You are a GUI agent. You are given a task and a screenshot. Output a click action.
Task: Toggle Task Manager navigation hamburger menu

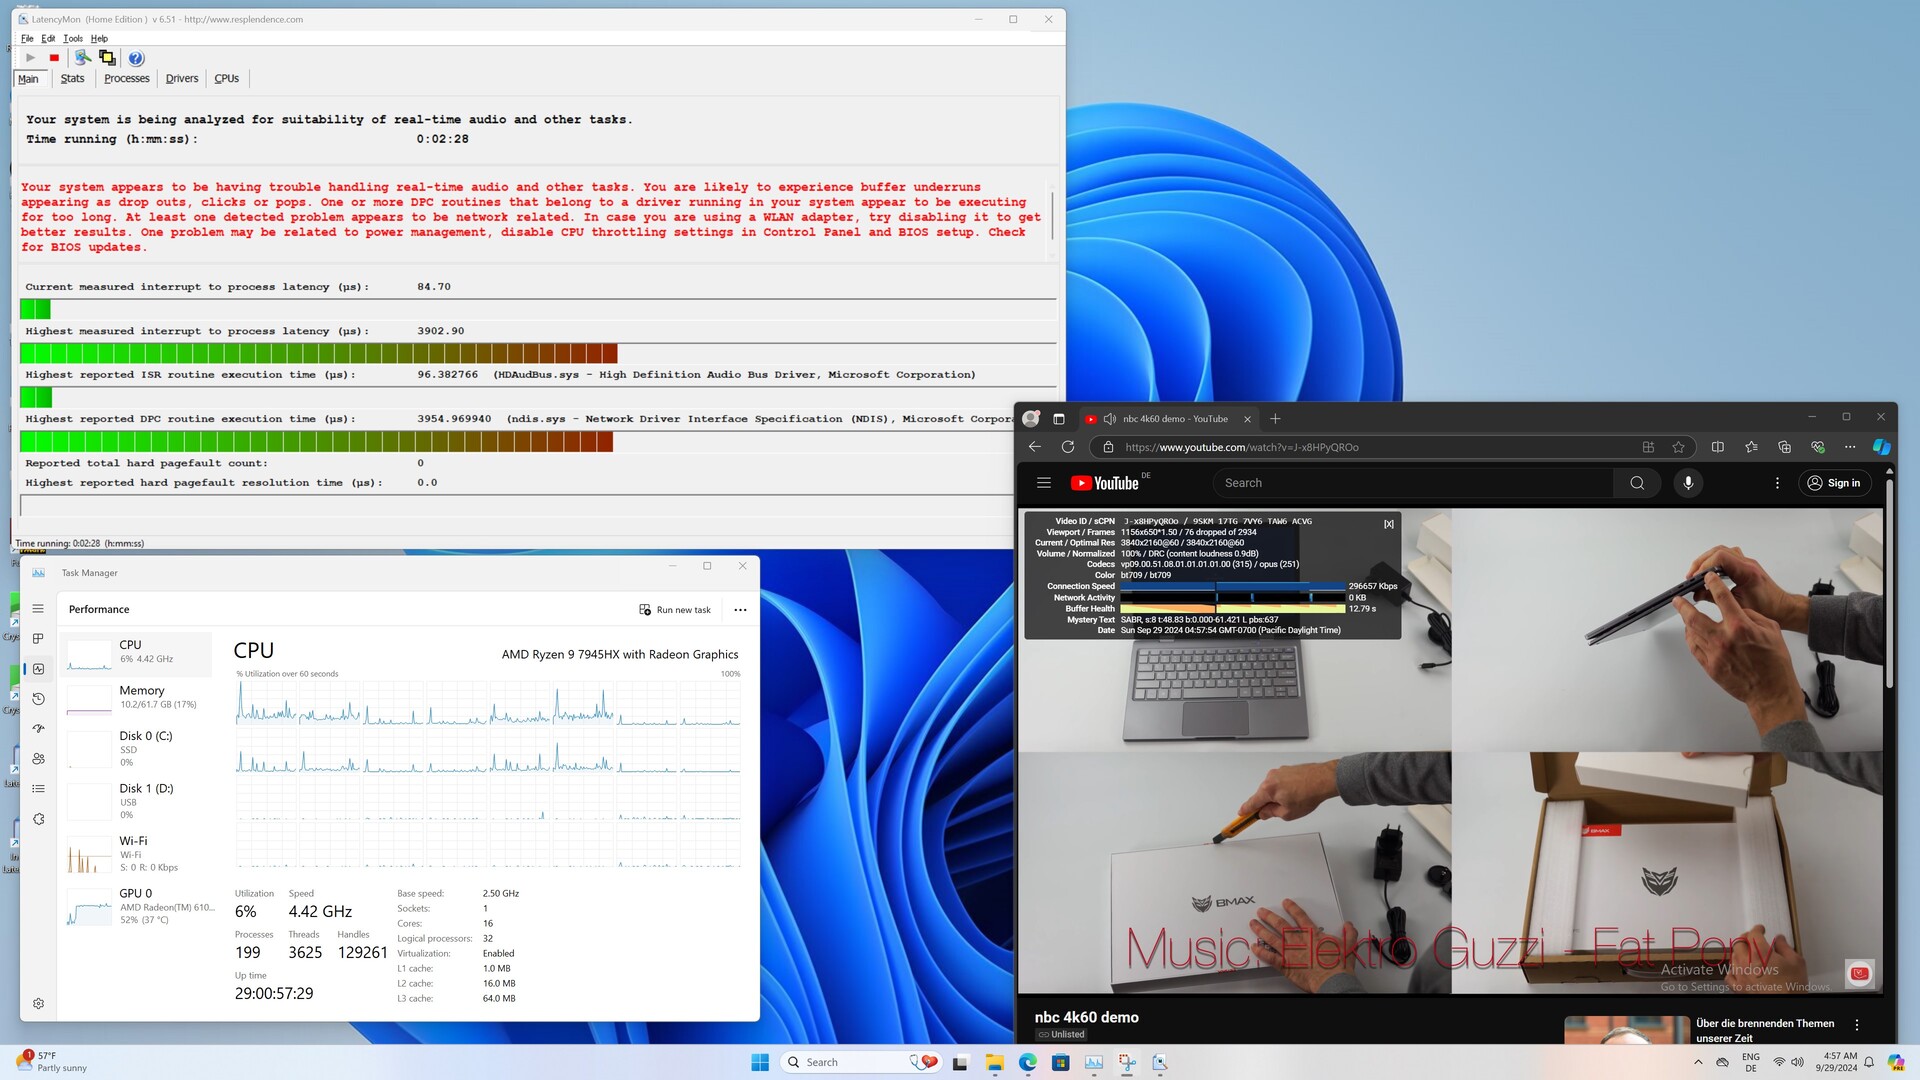(38, 609)
